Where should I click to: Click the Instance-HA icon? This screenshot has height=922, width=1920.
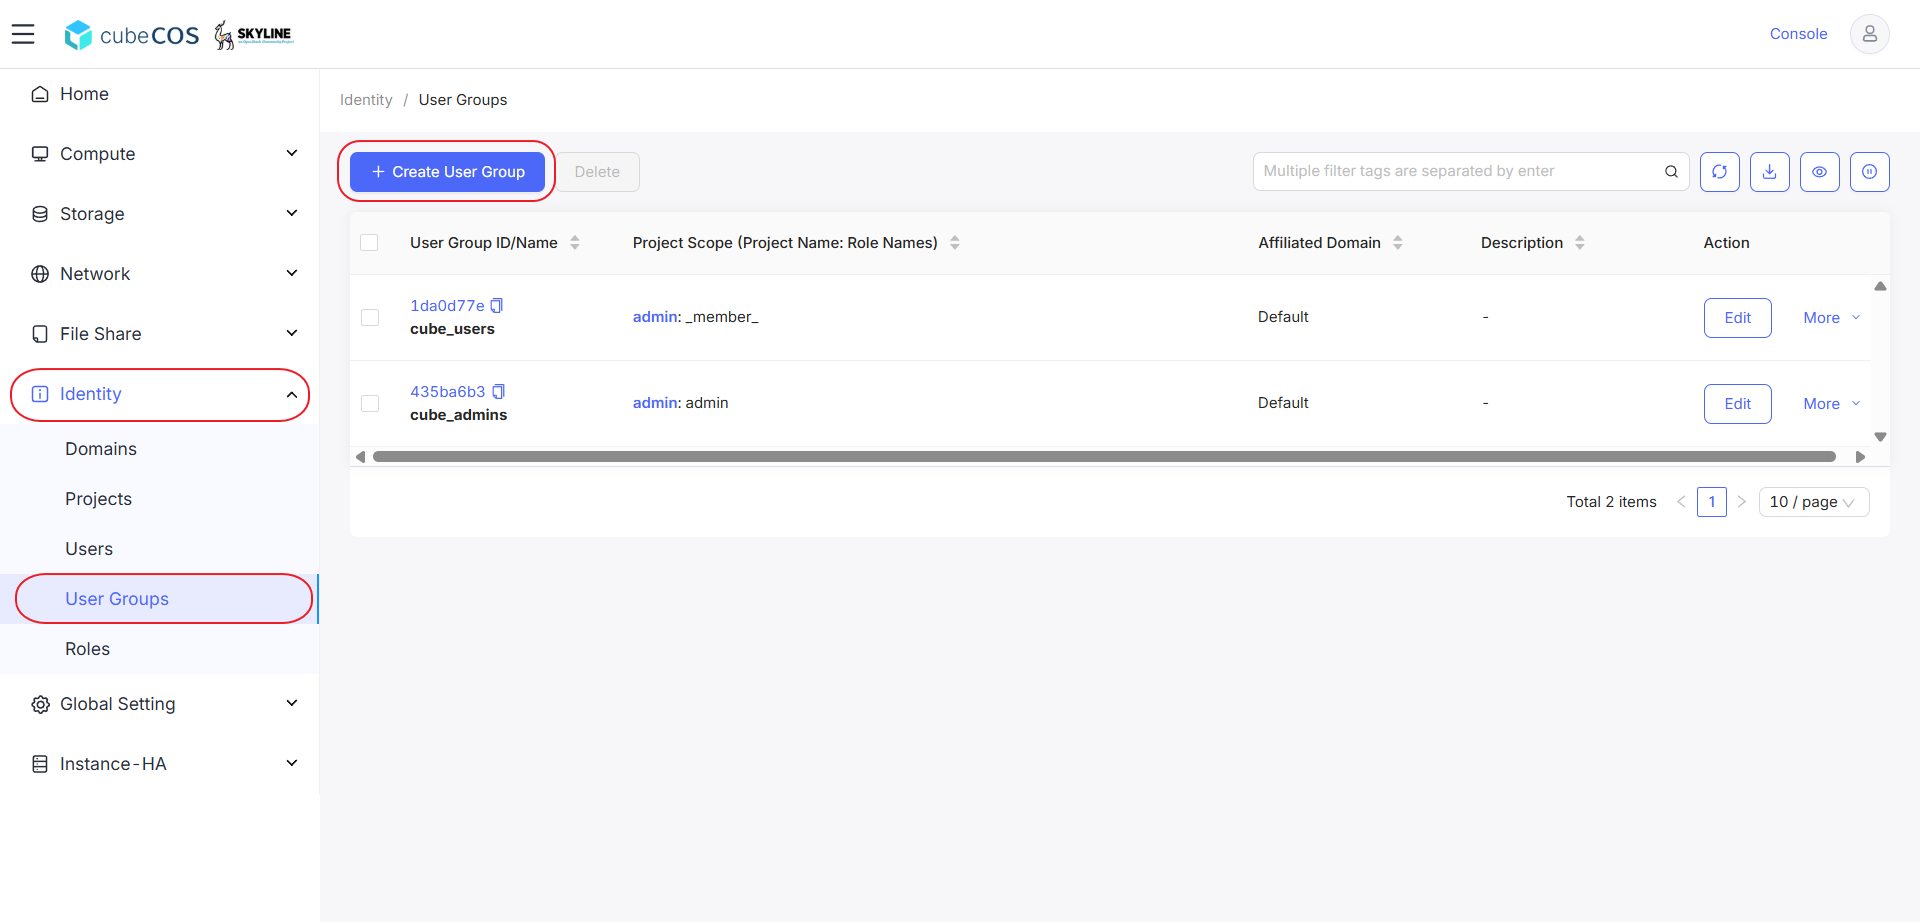coord(40,764)
